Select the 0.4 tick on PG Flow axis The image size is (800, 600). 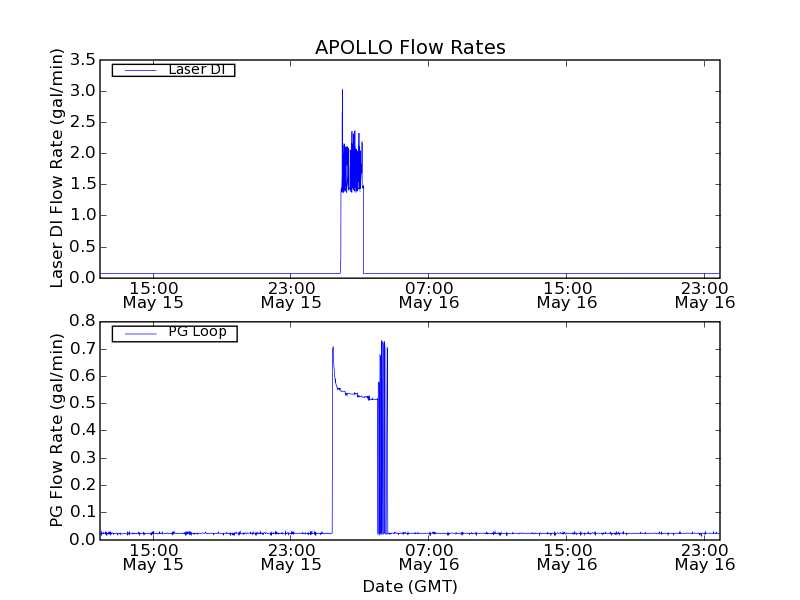(83, 430)
